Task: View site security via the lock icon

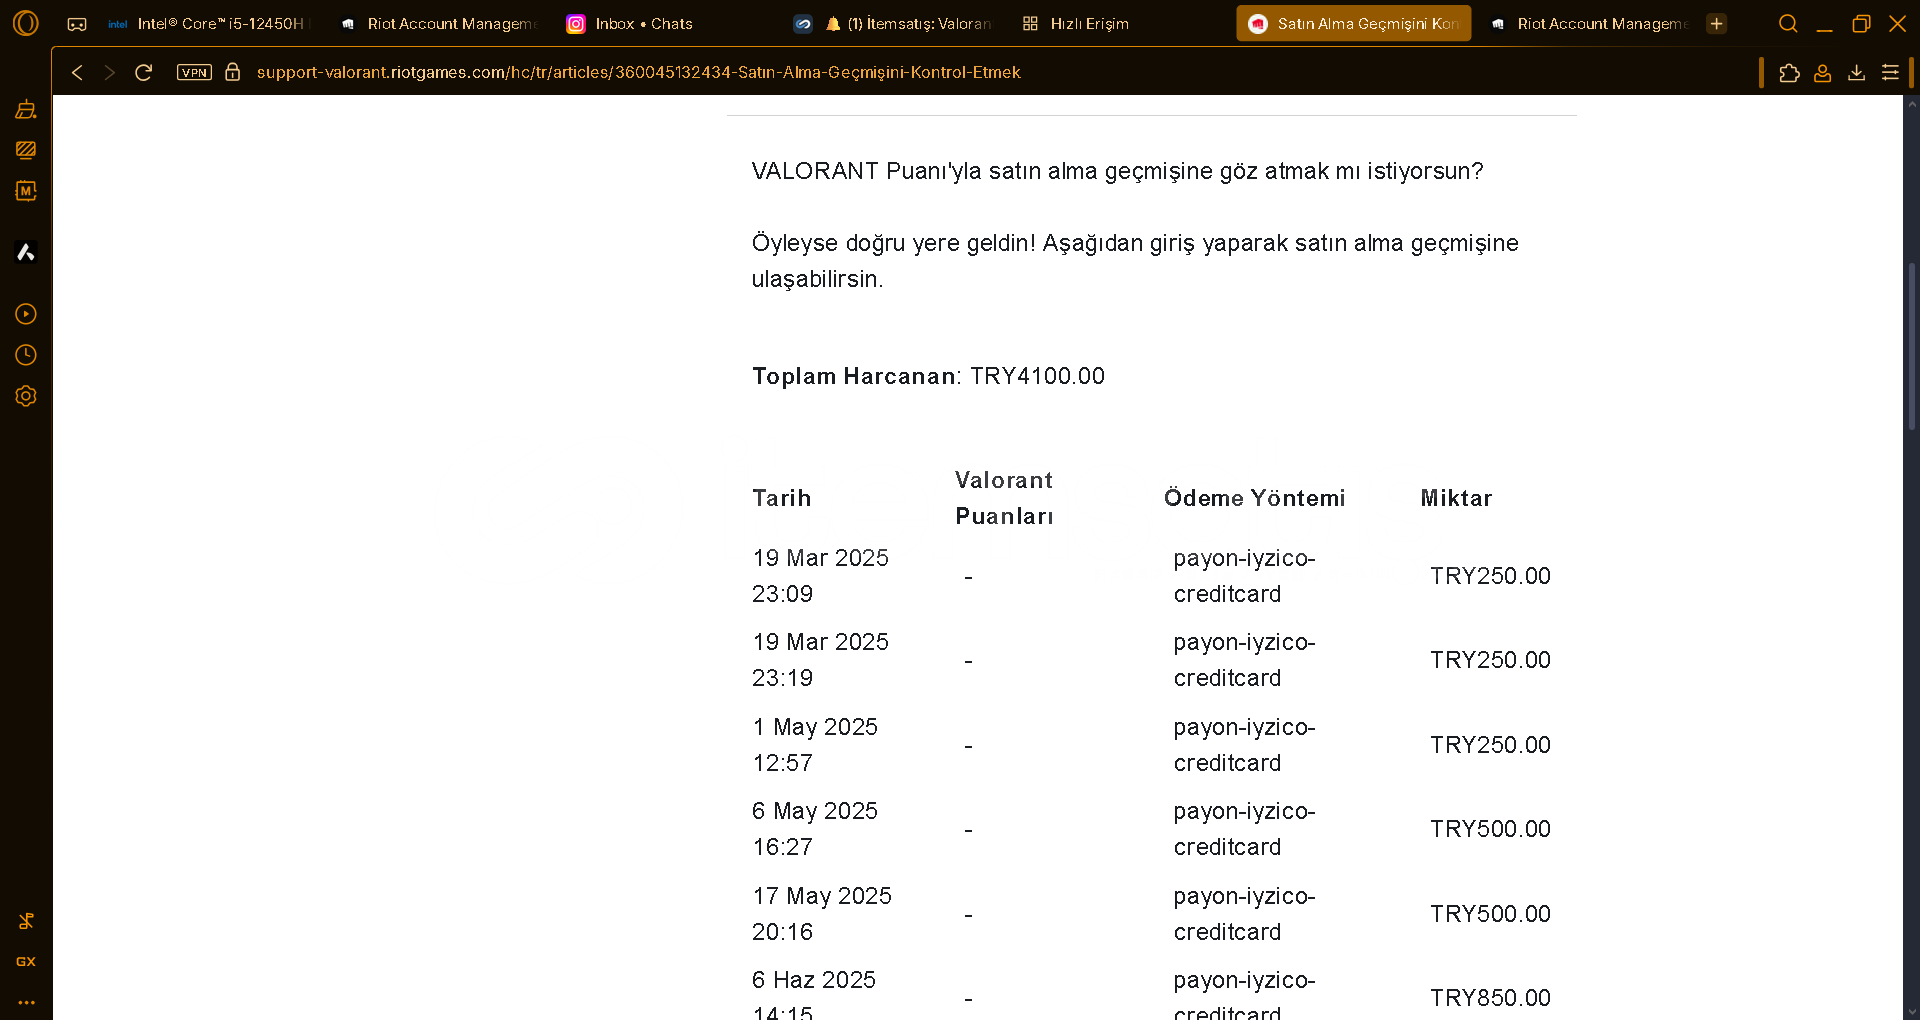Action: [x=232, y=72]
